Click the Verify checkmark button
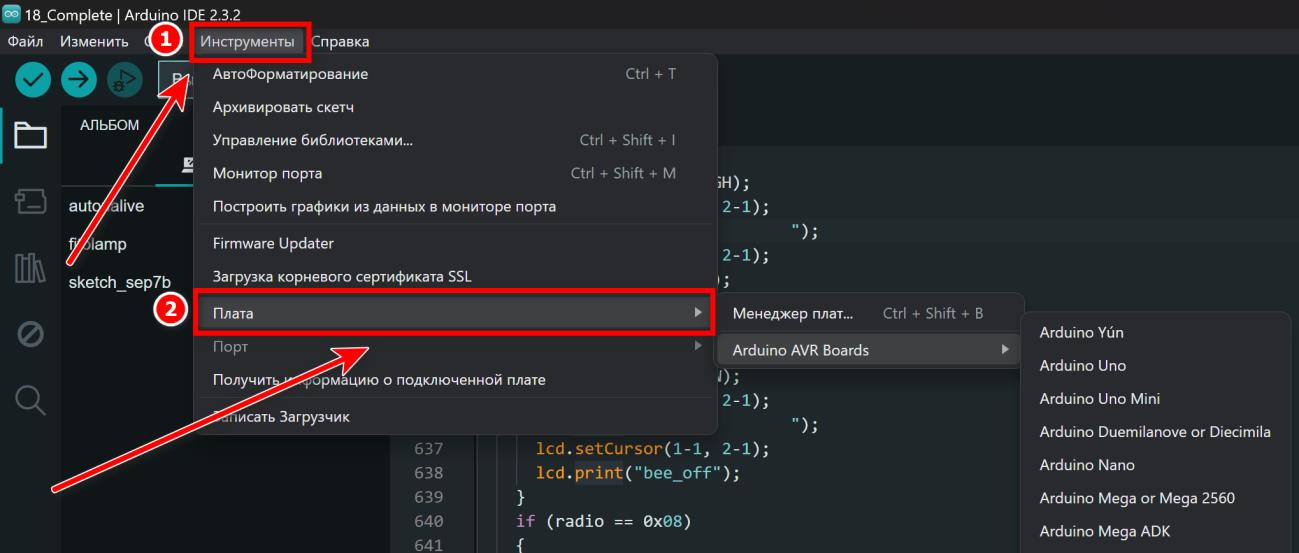 tap(33, 80)
